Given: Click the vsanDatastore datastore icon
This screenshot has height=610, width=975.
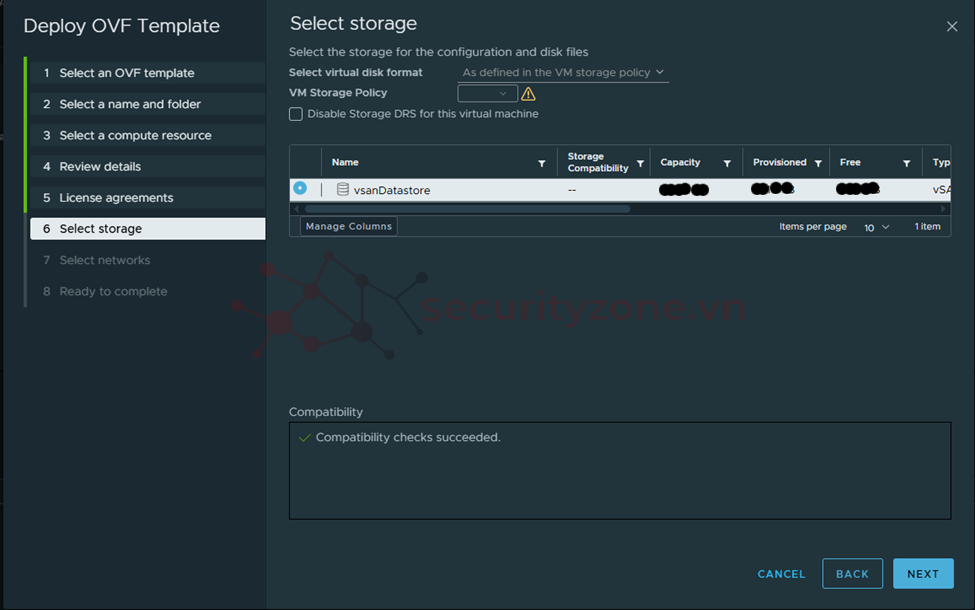Looking at the screenshot, I should coord(342,189).
